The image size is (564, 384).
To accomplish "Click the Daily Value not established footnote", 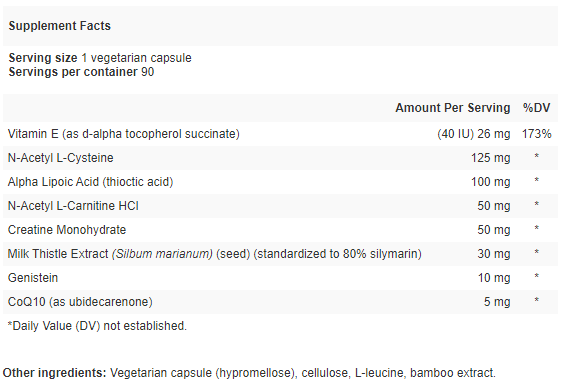I will tap(97, 326).
